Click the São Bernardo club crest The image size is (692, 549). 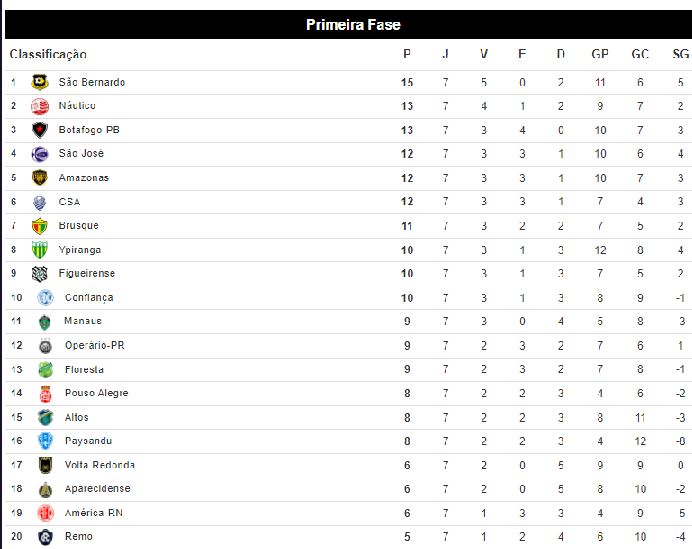40,82
